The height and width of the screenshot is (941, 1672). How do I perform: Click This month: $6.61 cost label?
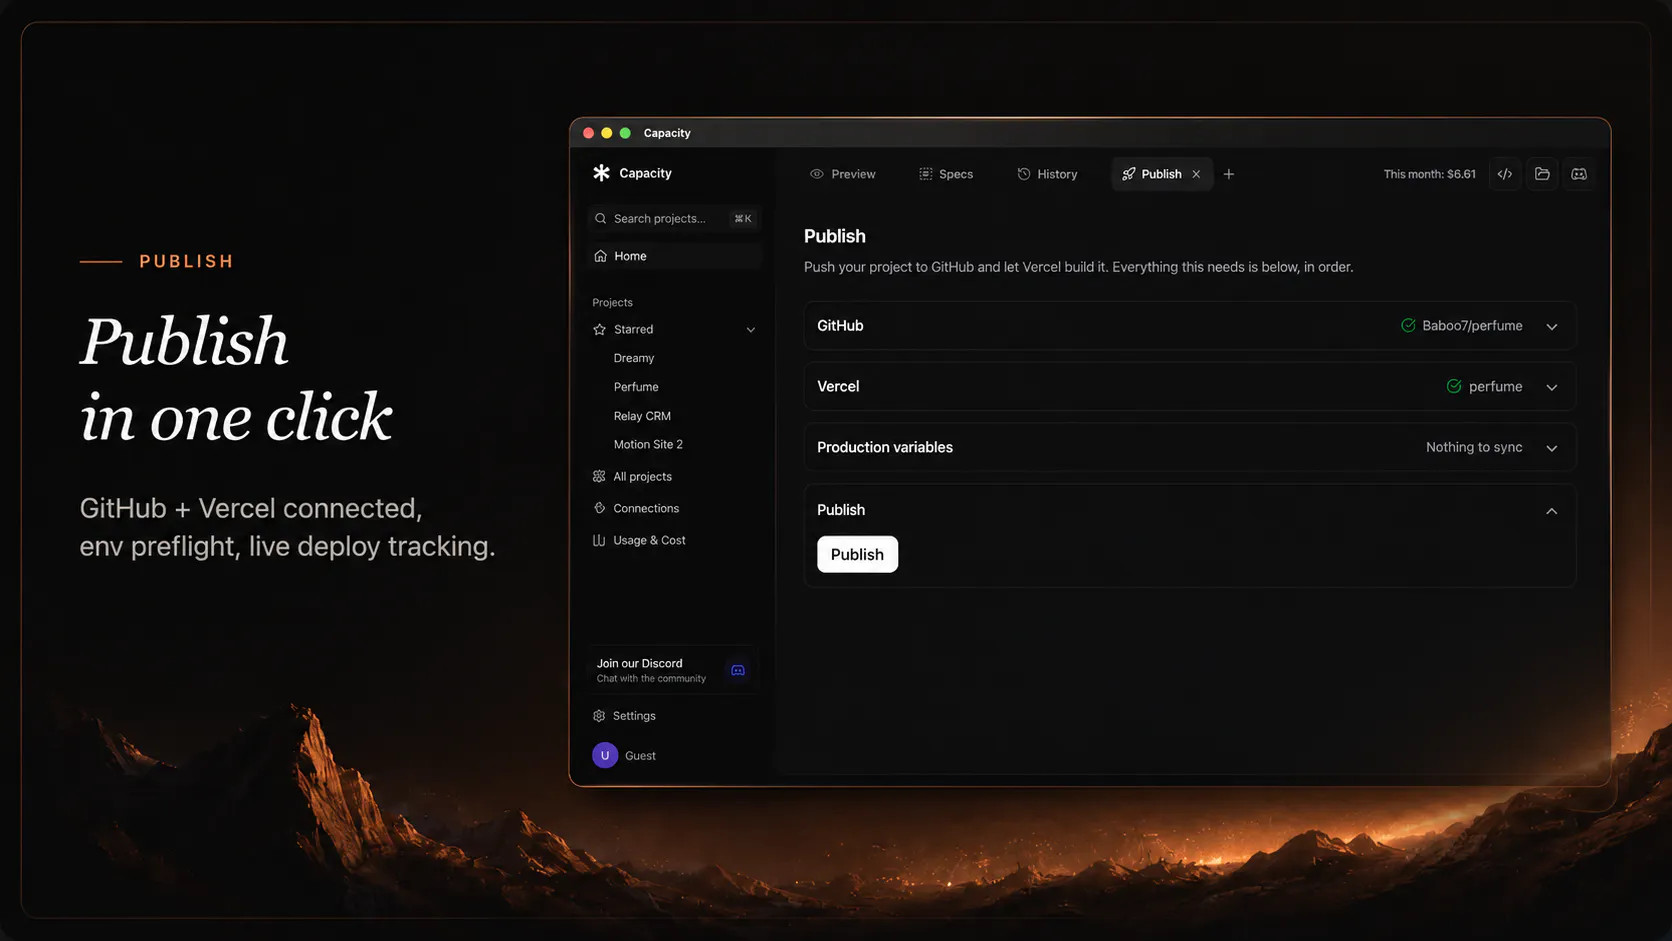1429,174
